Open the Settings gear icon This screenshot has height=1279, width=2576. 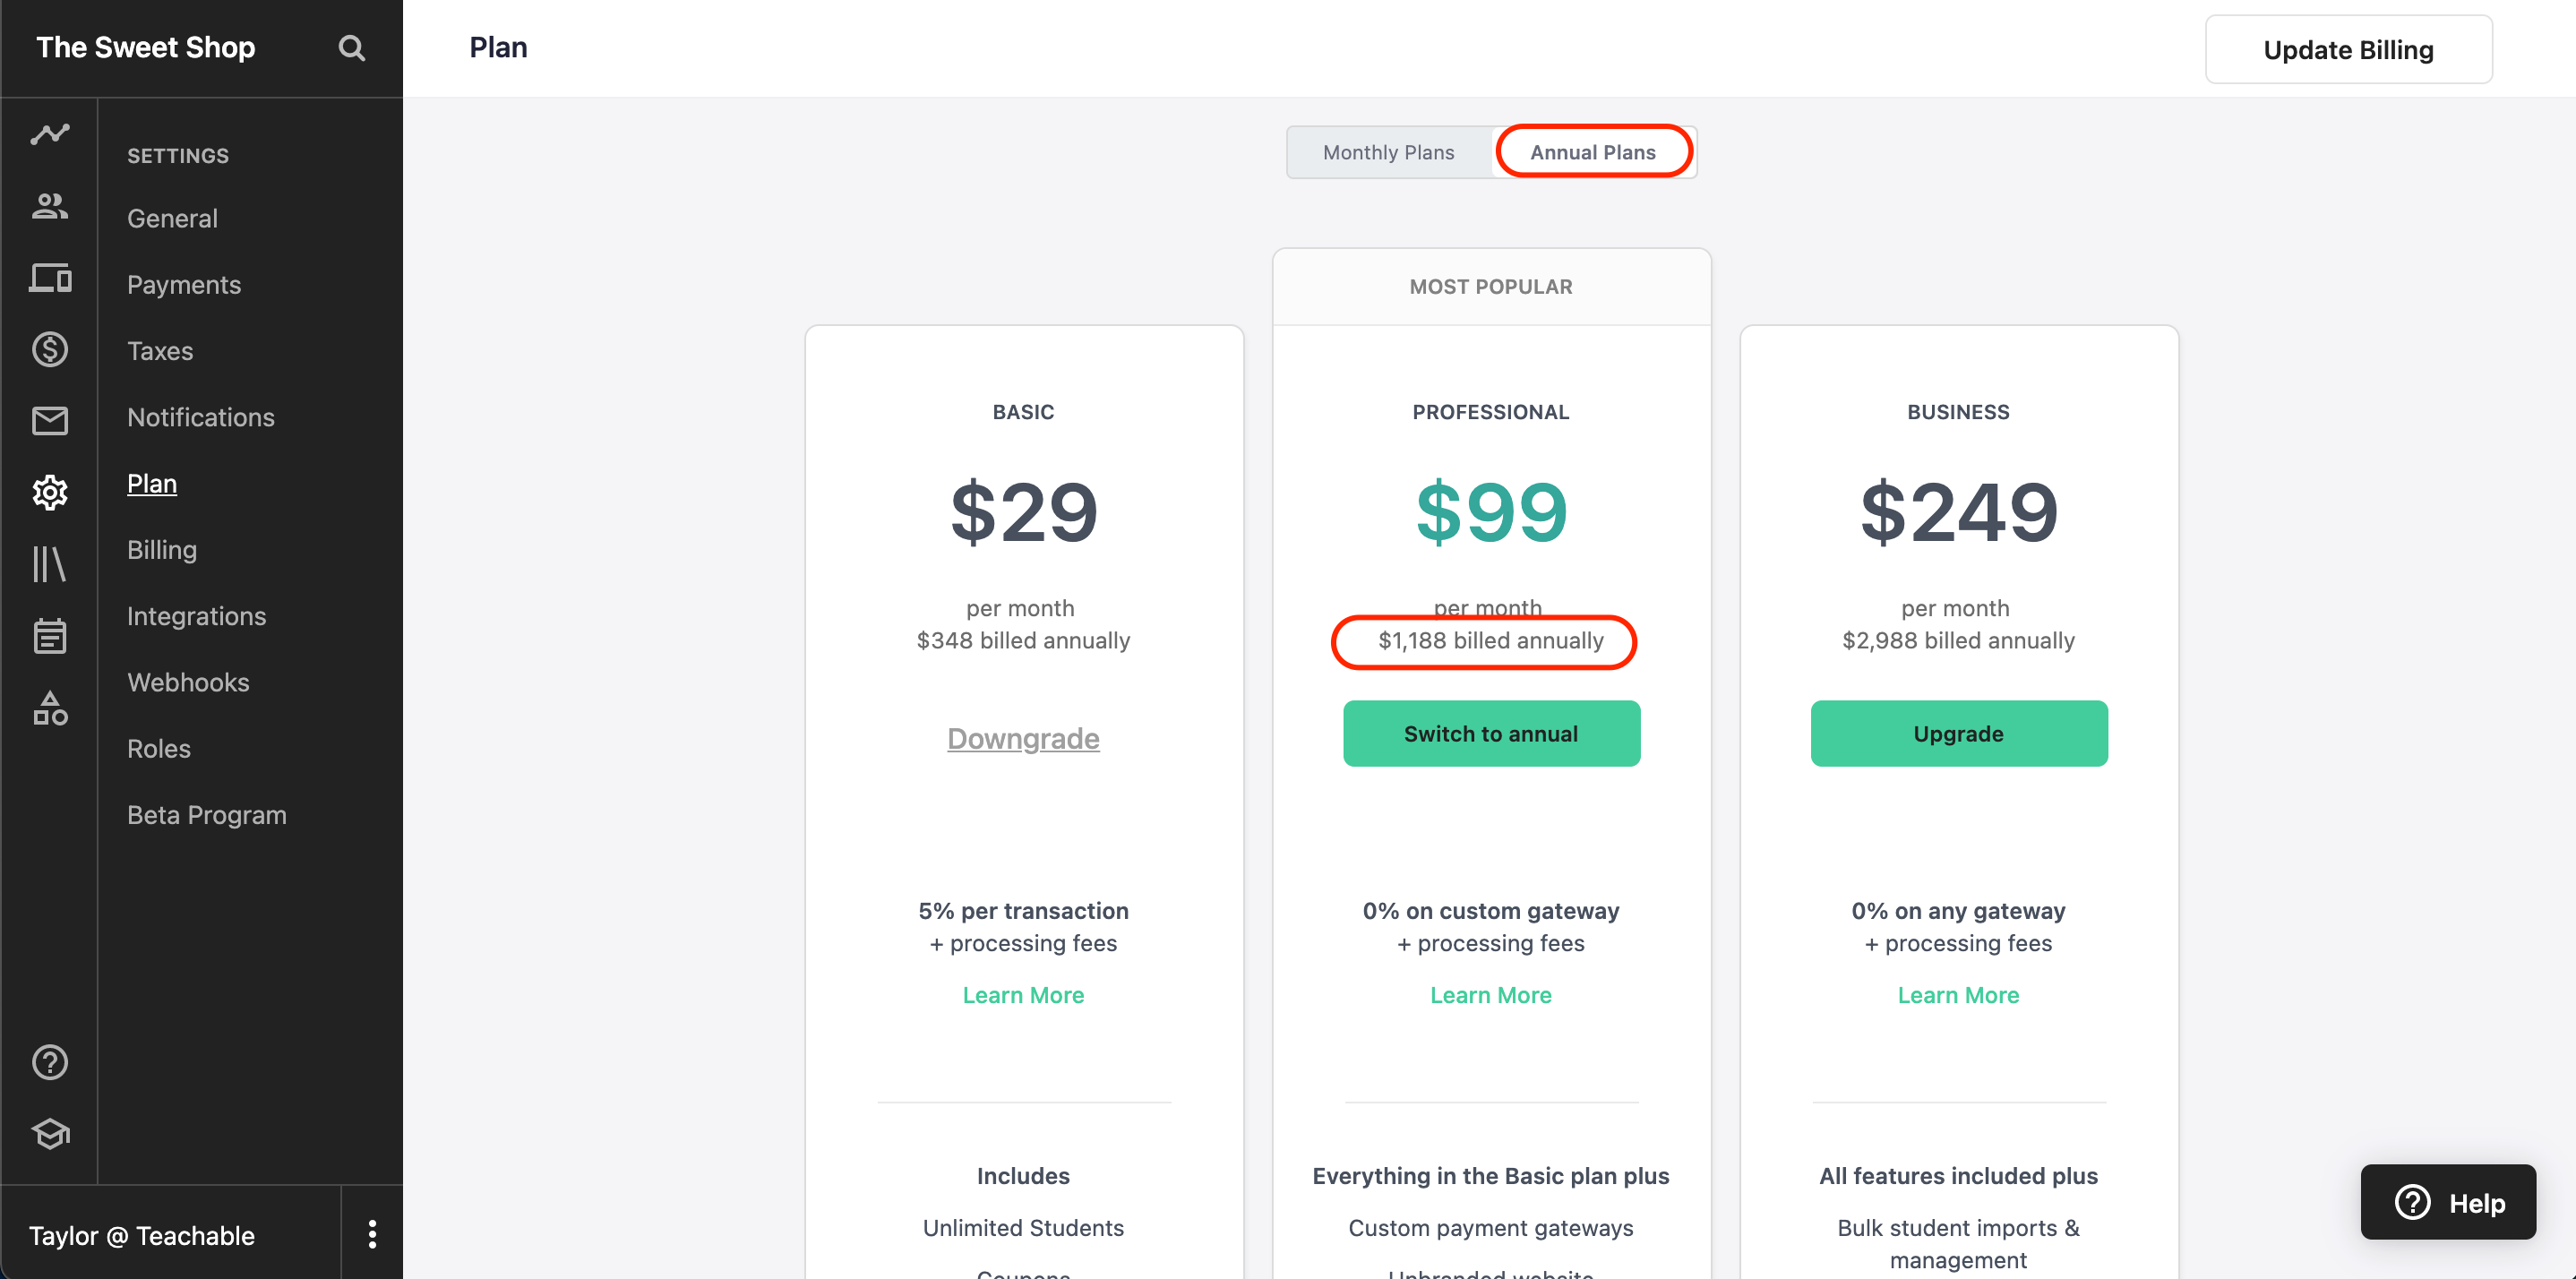coord(49,492)
